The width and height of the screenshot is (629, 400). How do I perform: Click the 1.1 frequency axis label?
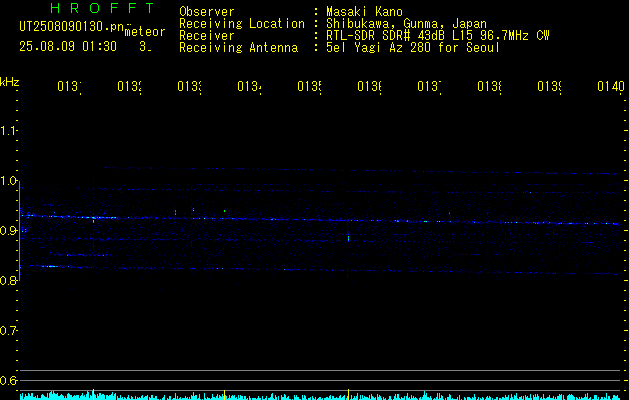[8, 131]
